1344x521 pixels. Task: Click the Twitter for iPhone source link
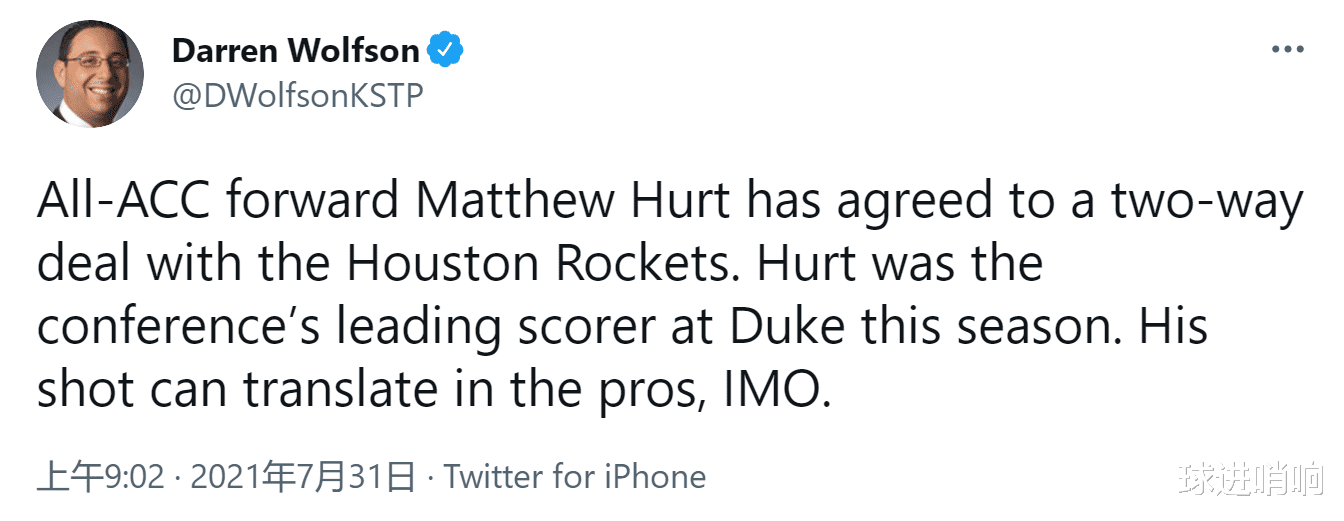[575, 476]
